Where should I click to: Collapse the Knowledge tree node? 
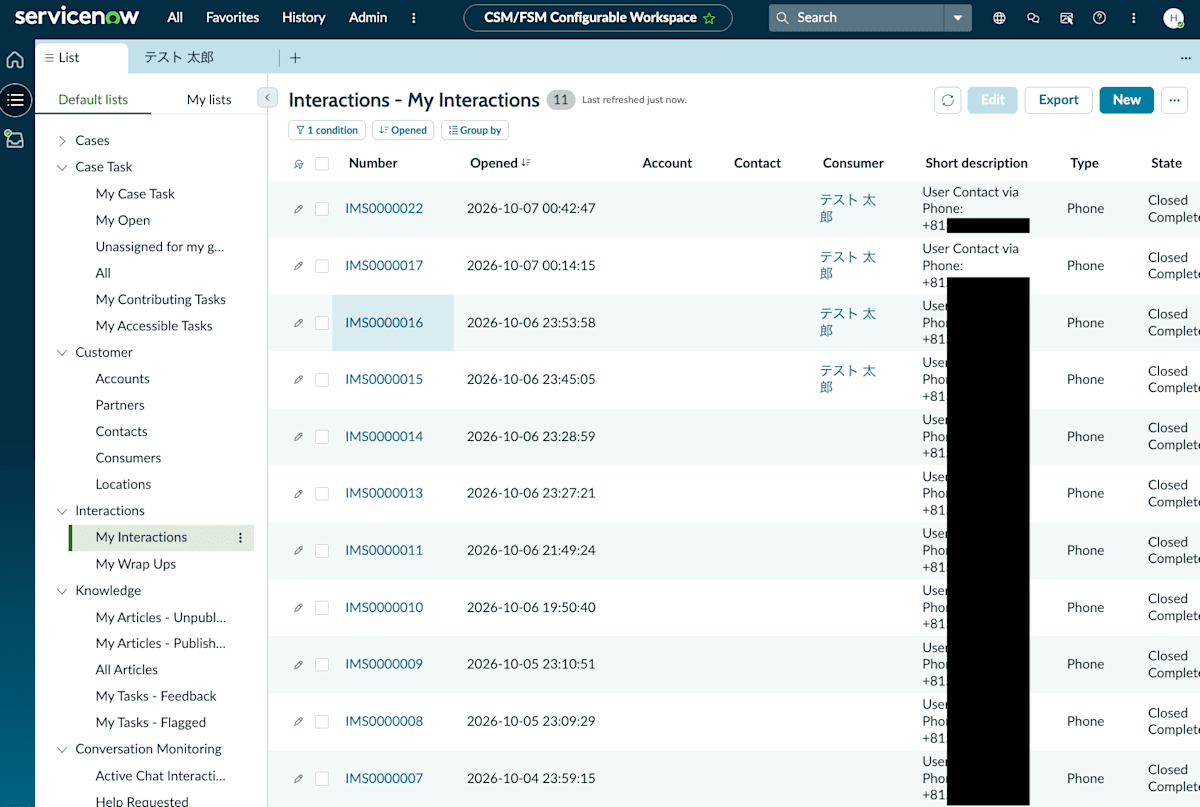point(62,590)
